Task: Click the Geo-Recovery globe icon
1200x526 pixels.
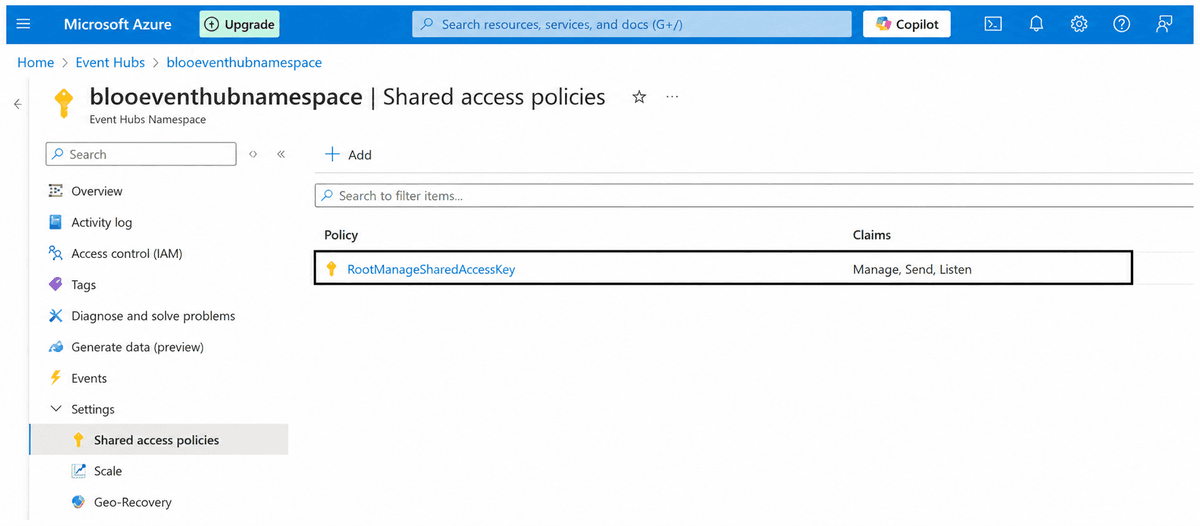Action: click(x=79, y=502)
